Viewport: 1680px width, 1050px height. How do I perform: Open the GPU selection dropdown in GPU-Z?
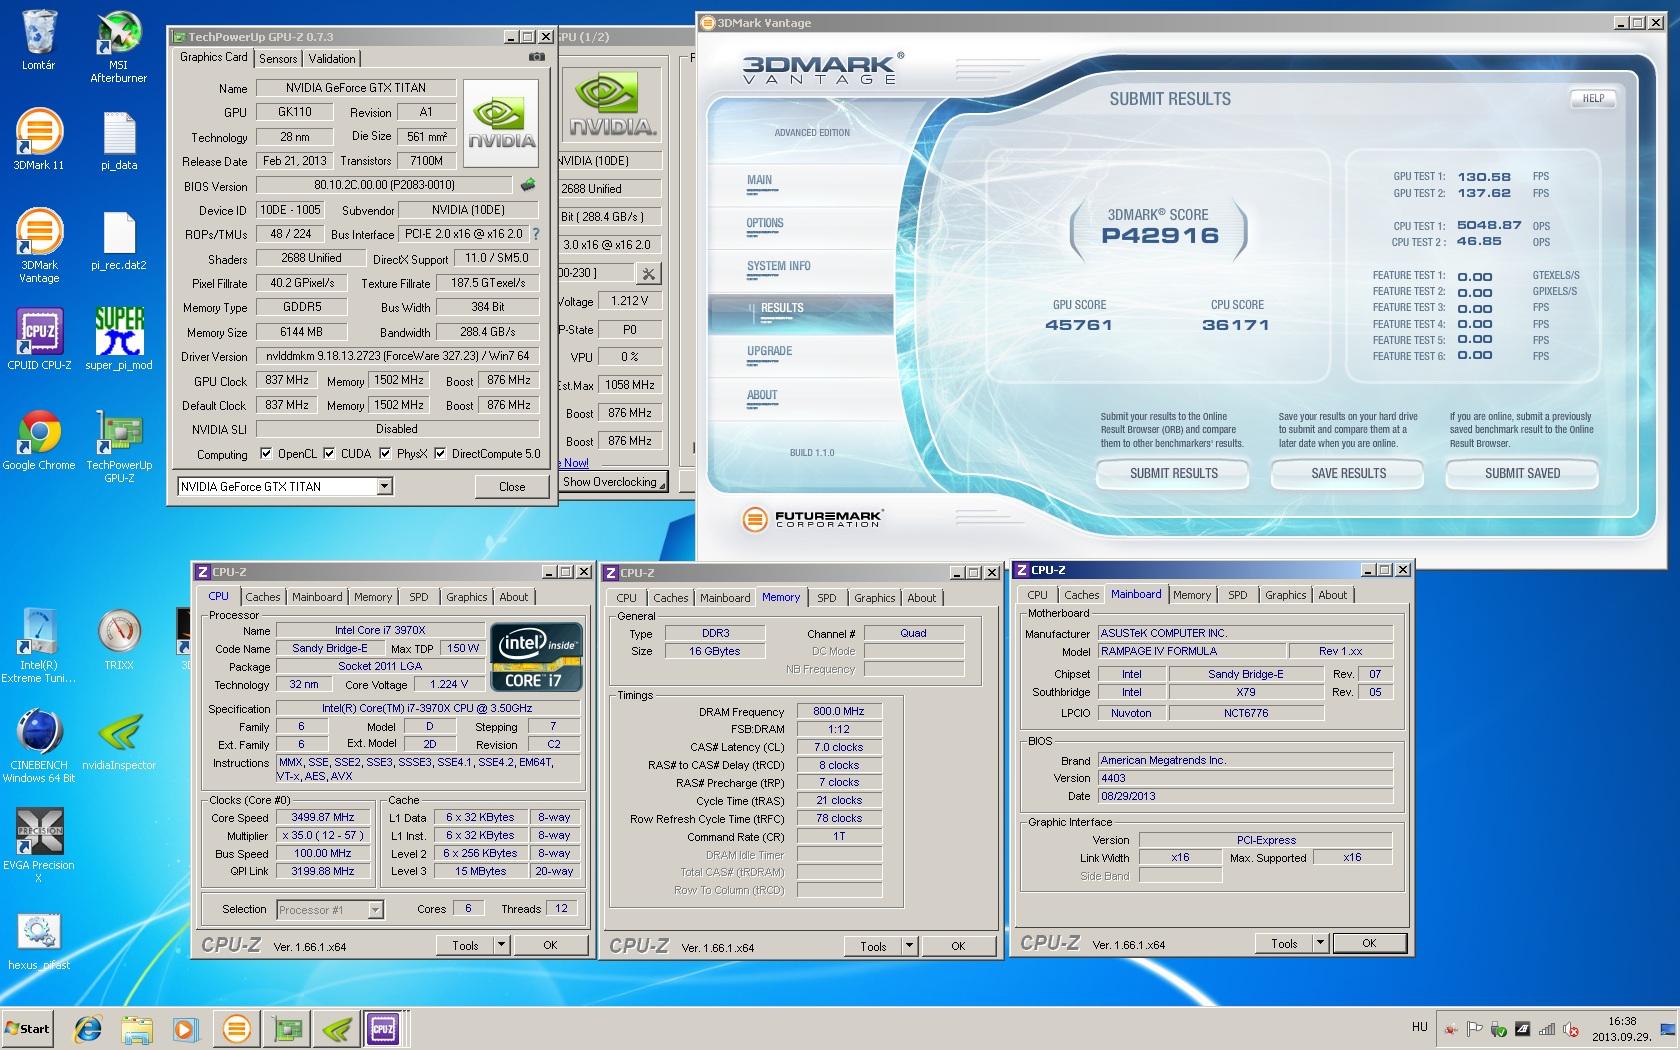384,487
